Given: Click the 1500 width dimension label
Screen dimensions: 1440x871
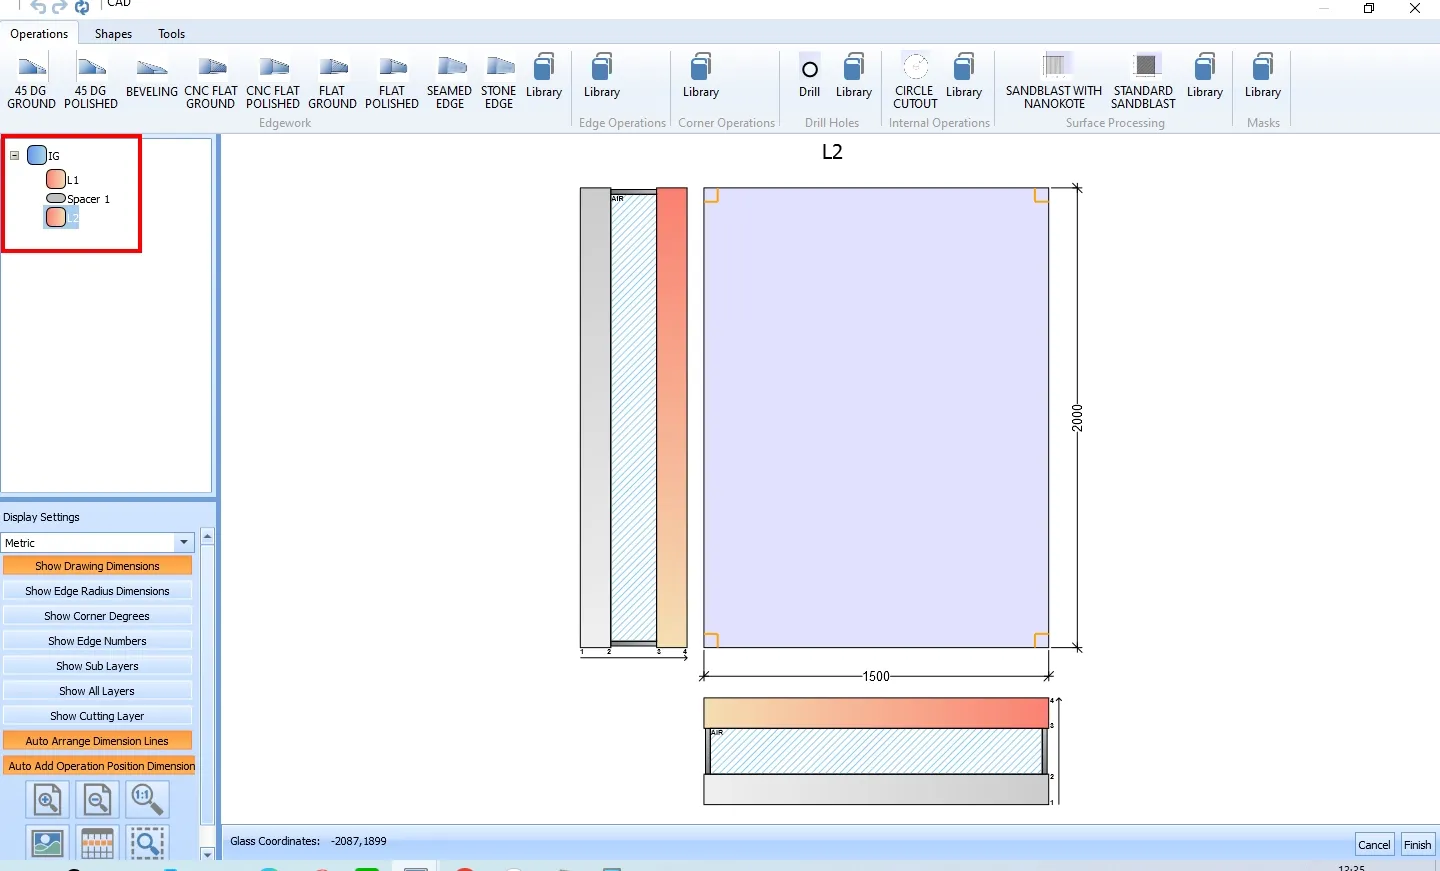Looking at the screenshot, I should tap(876, 677).
